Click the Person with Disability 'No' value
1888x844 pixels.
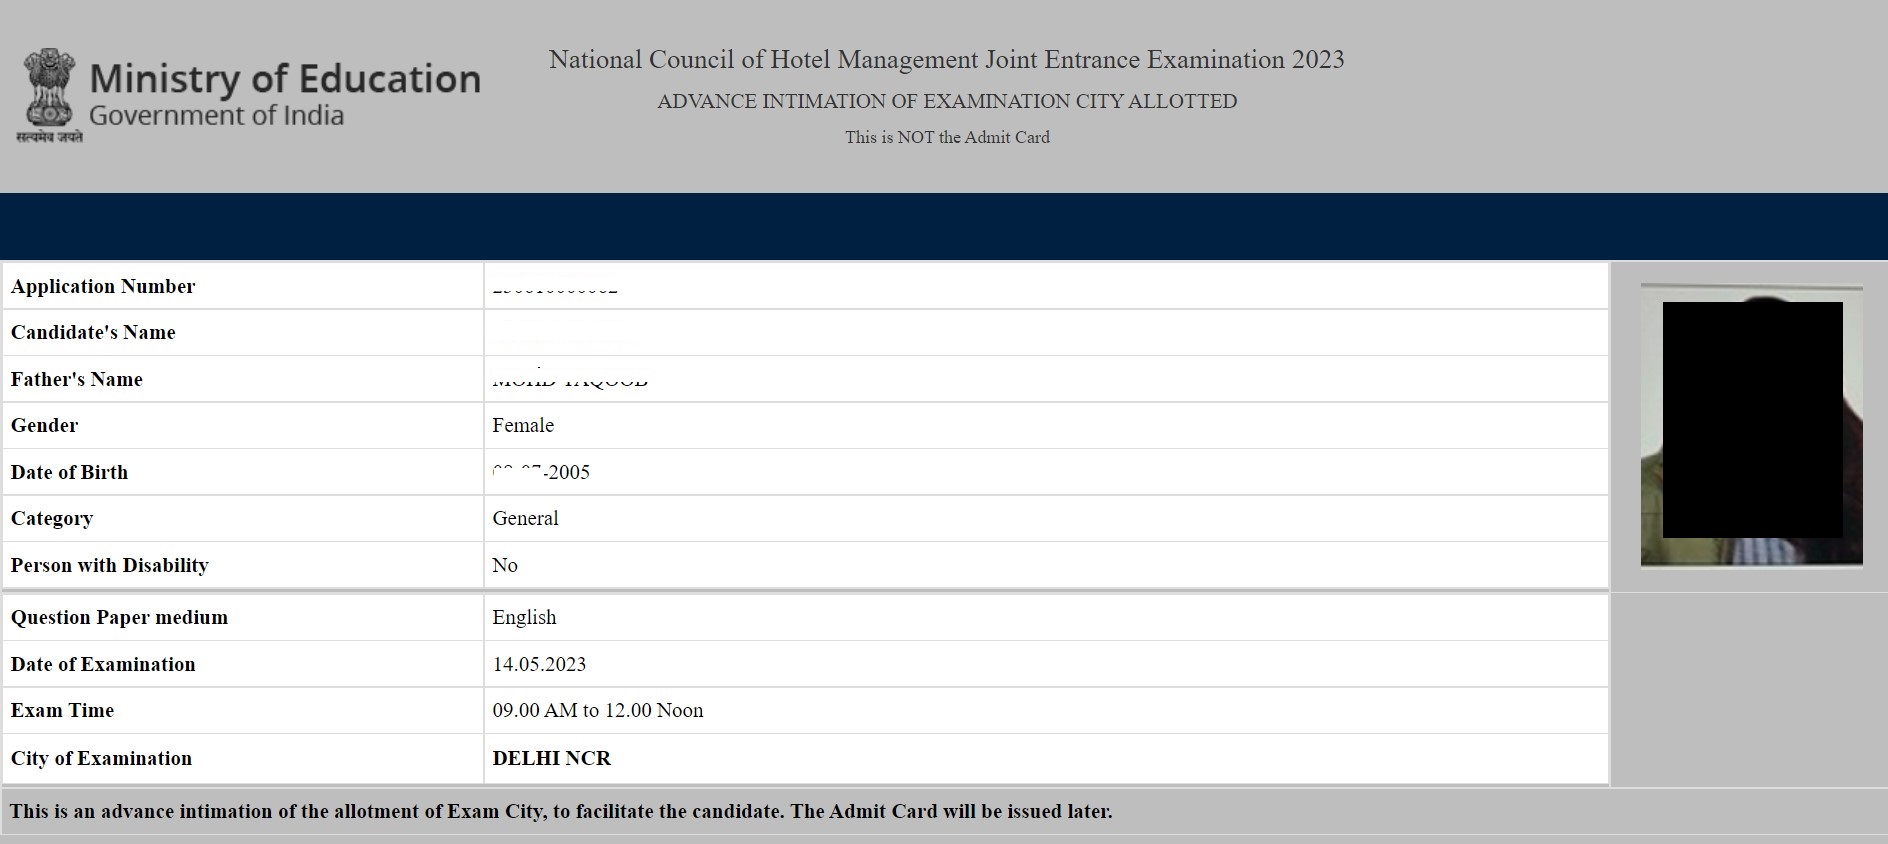point(505,566)
